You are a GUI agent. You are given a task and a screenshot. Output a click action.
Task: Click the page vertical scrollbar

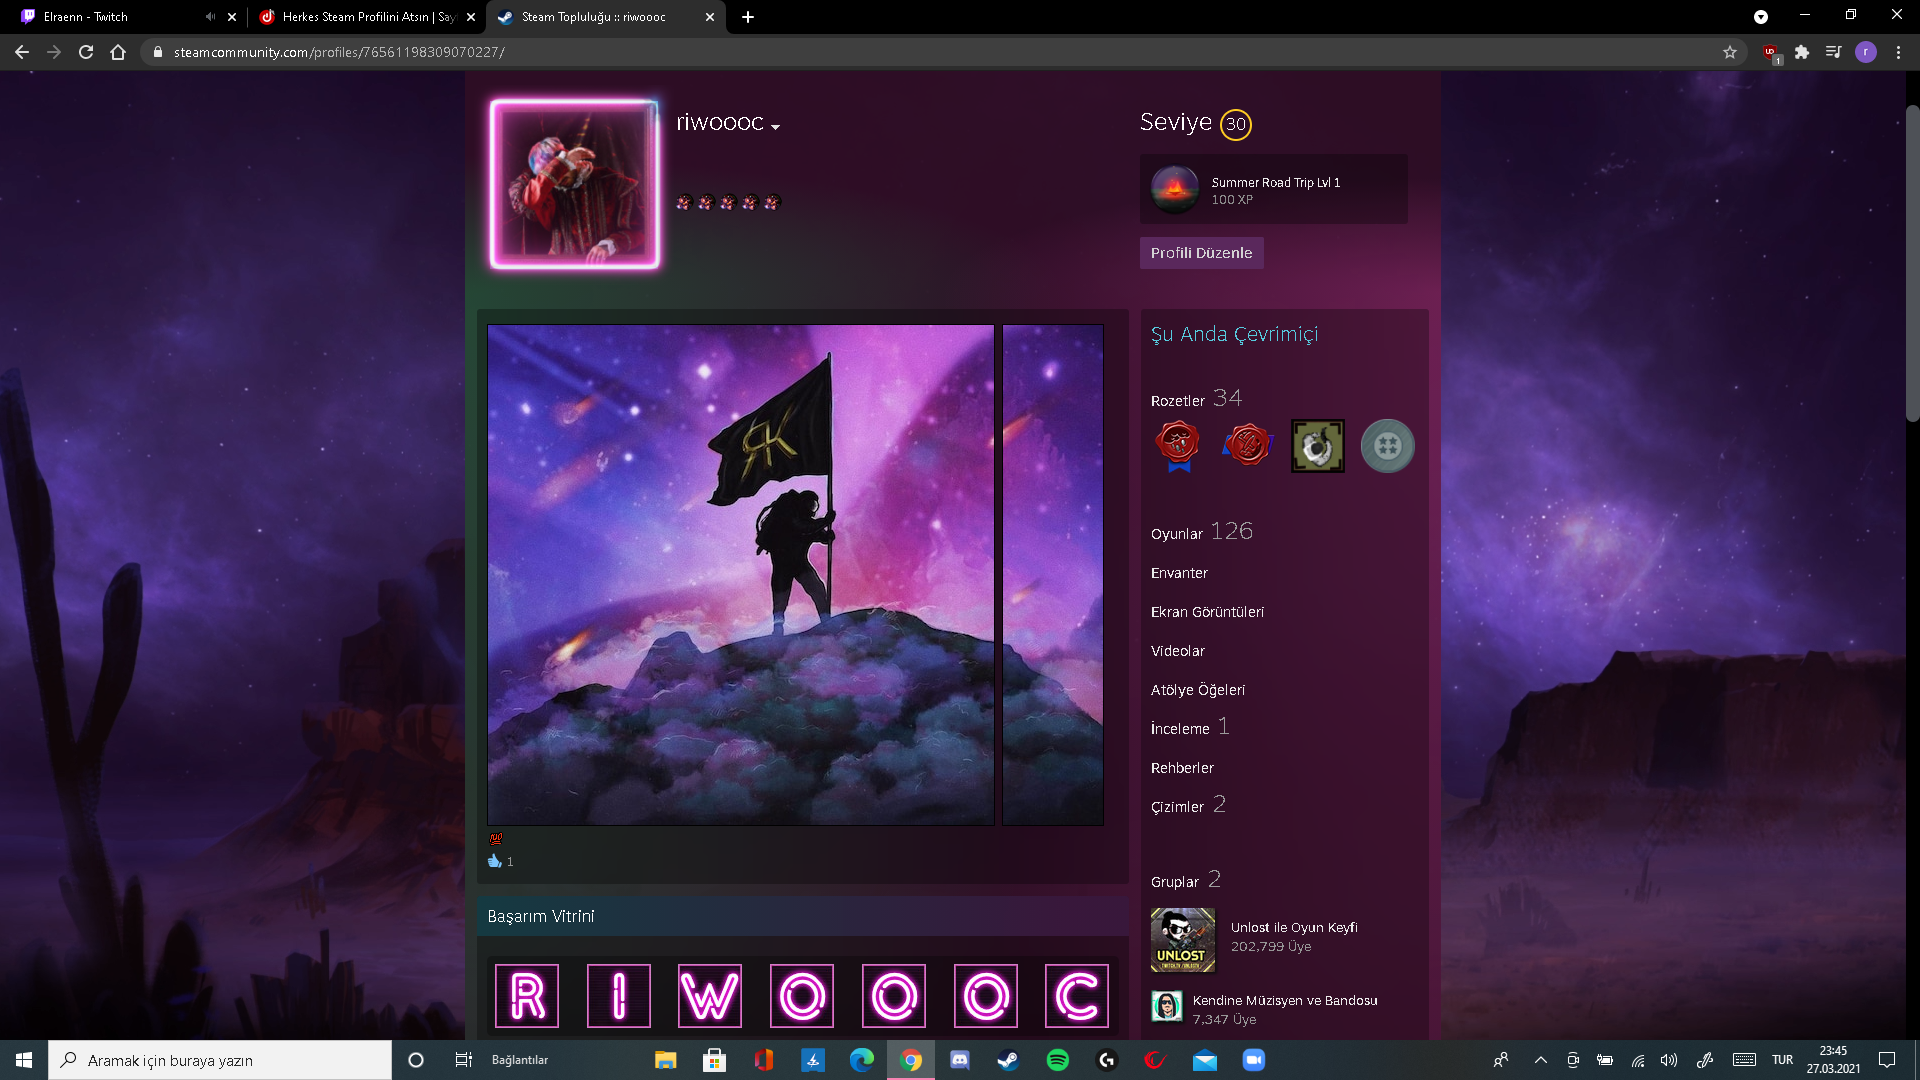[1912, 263]
